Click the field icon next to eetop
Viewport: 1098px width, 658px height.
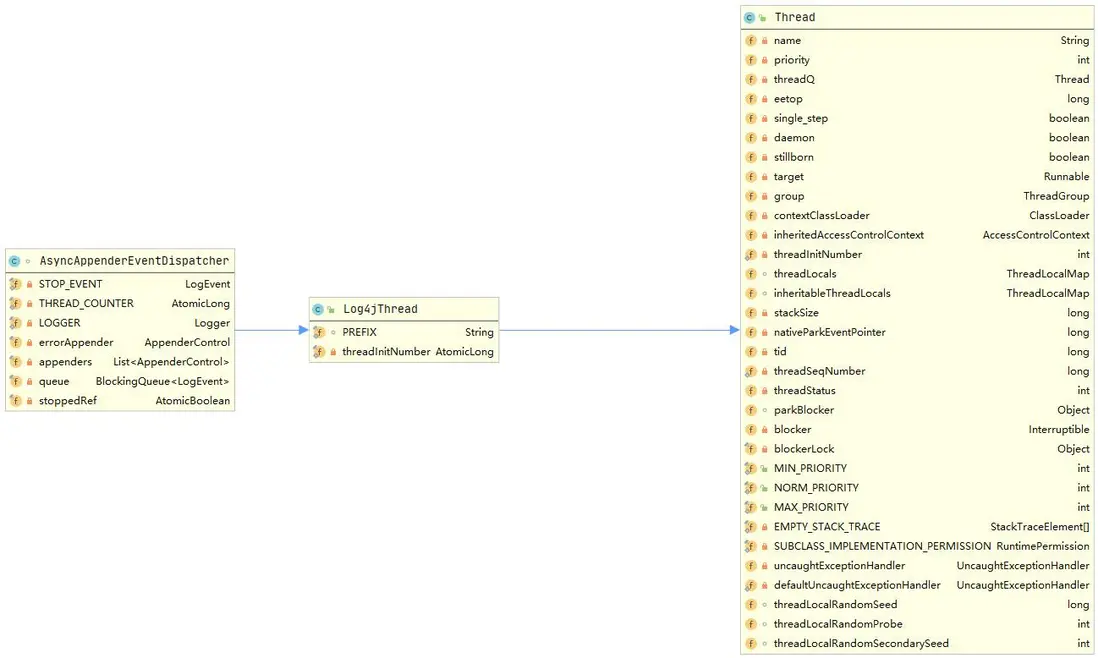pos(751,99)
